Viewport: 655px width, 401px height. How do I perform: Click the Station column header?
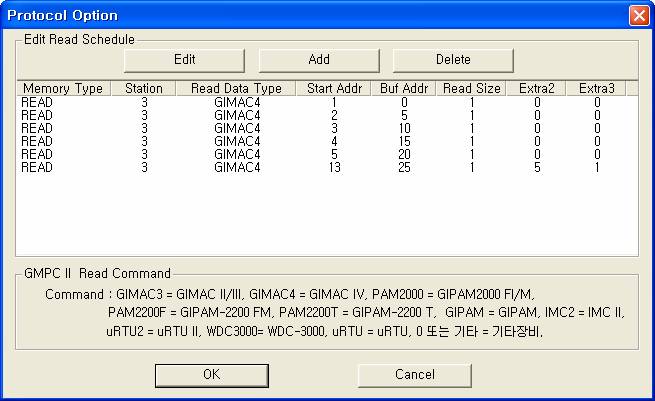144,89
